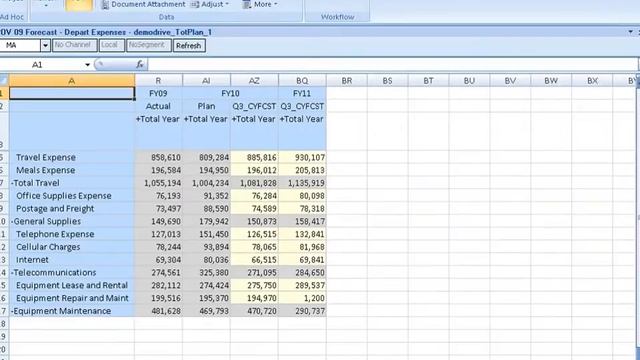Click the FY09 header cell
640x360 pixels.
(158, 93)
